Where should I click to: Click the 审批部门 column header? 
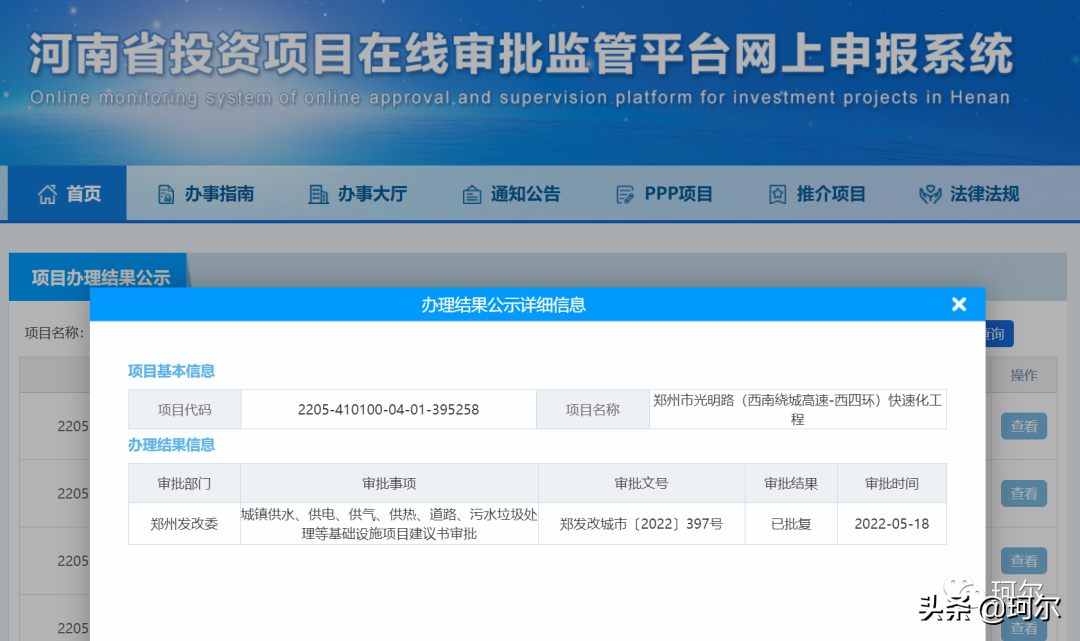184,483
